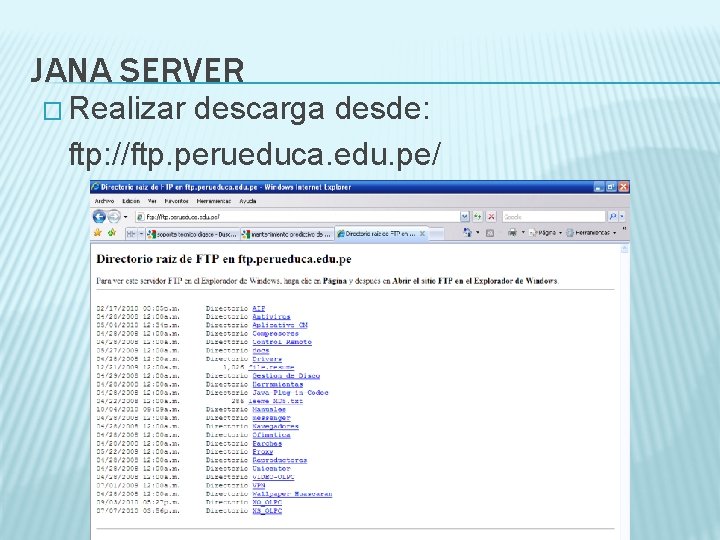Open the Archivo menu
Viewport: 720px width, 540px height.
click(x=104, y=201)
